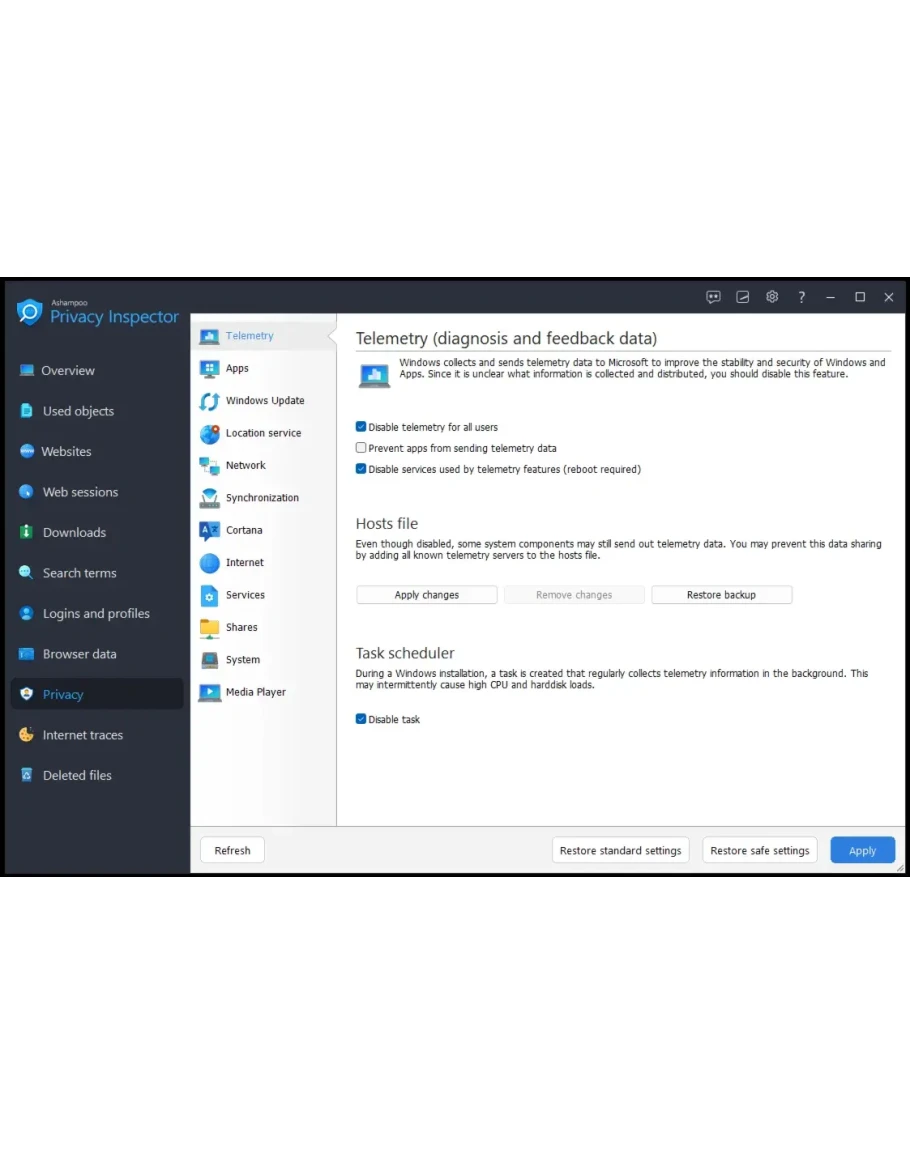The height and width of the screenshot is (1155, 910).
Task: Go to Browser data in sidebar
Action: pos(79,654)
